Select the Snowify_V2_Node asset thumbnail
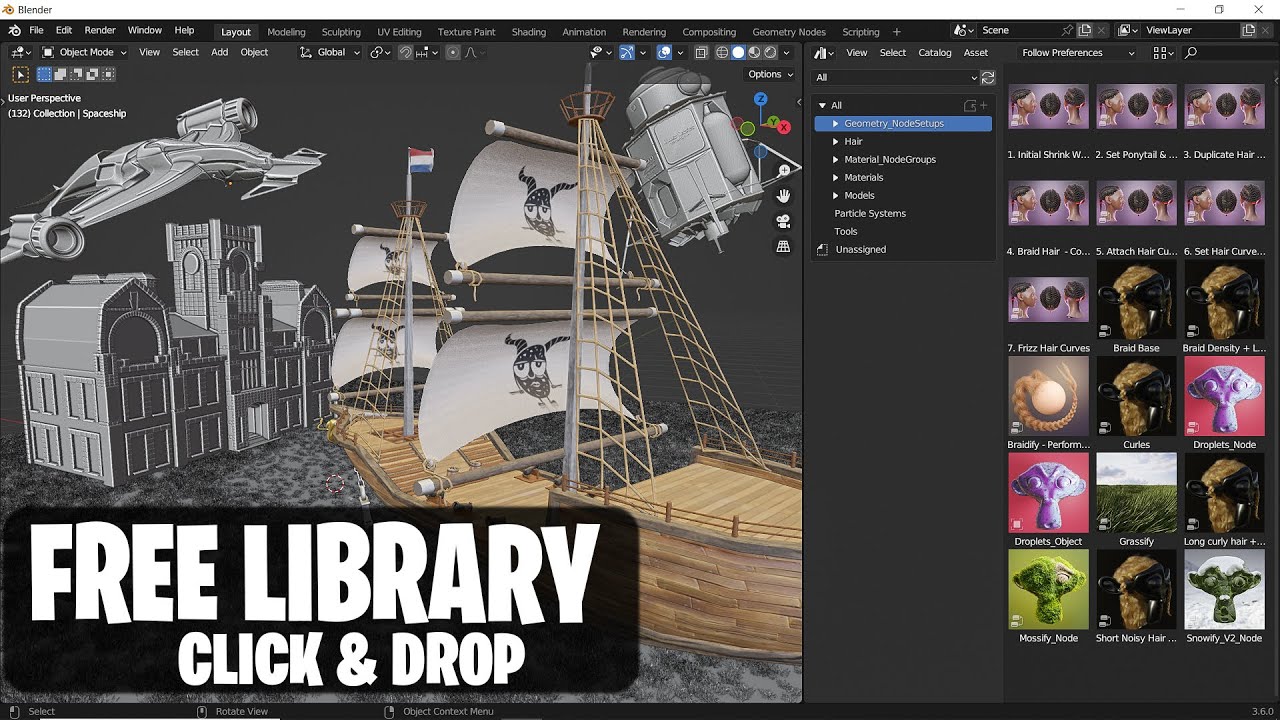 click(1224, 590)
